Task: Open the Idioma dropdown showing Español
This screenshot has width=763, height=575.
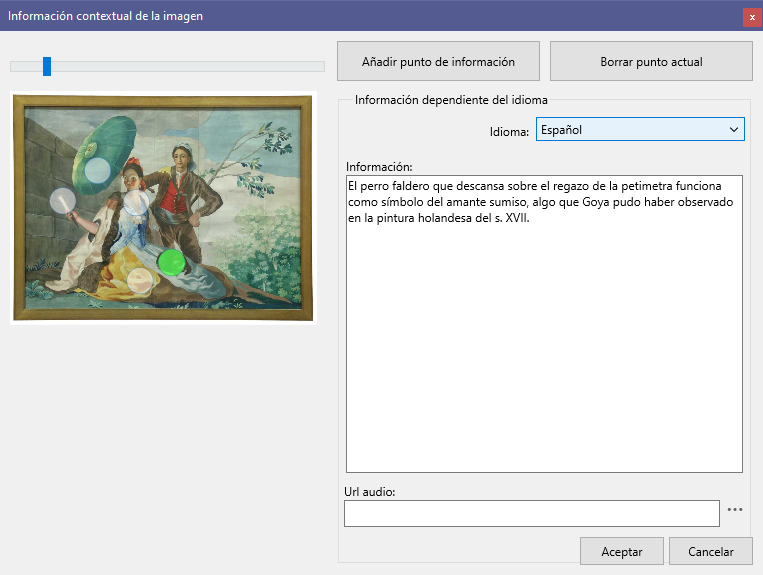Action: click(x=640, y=129)
